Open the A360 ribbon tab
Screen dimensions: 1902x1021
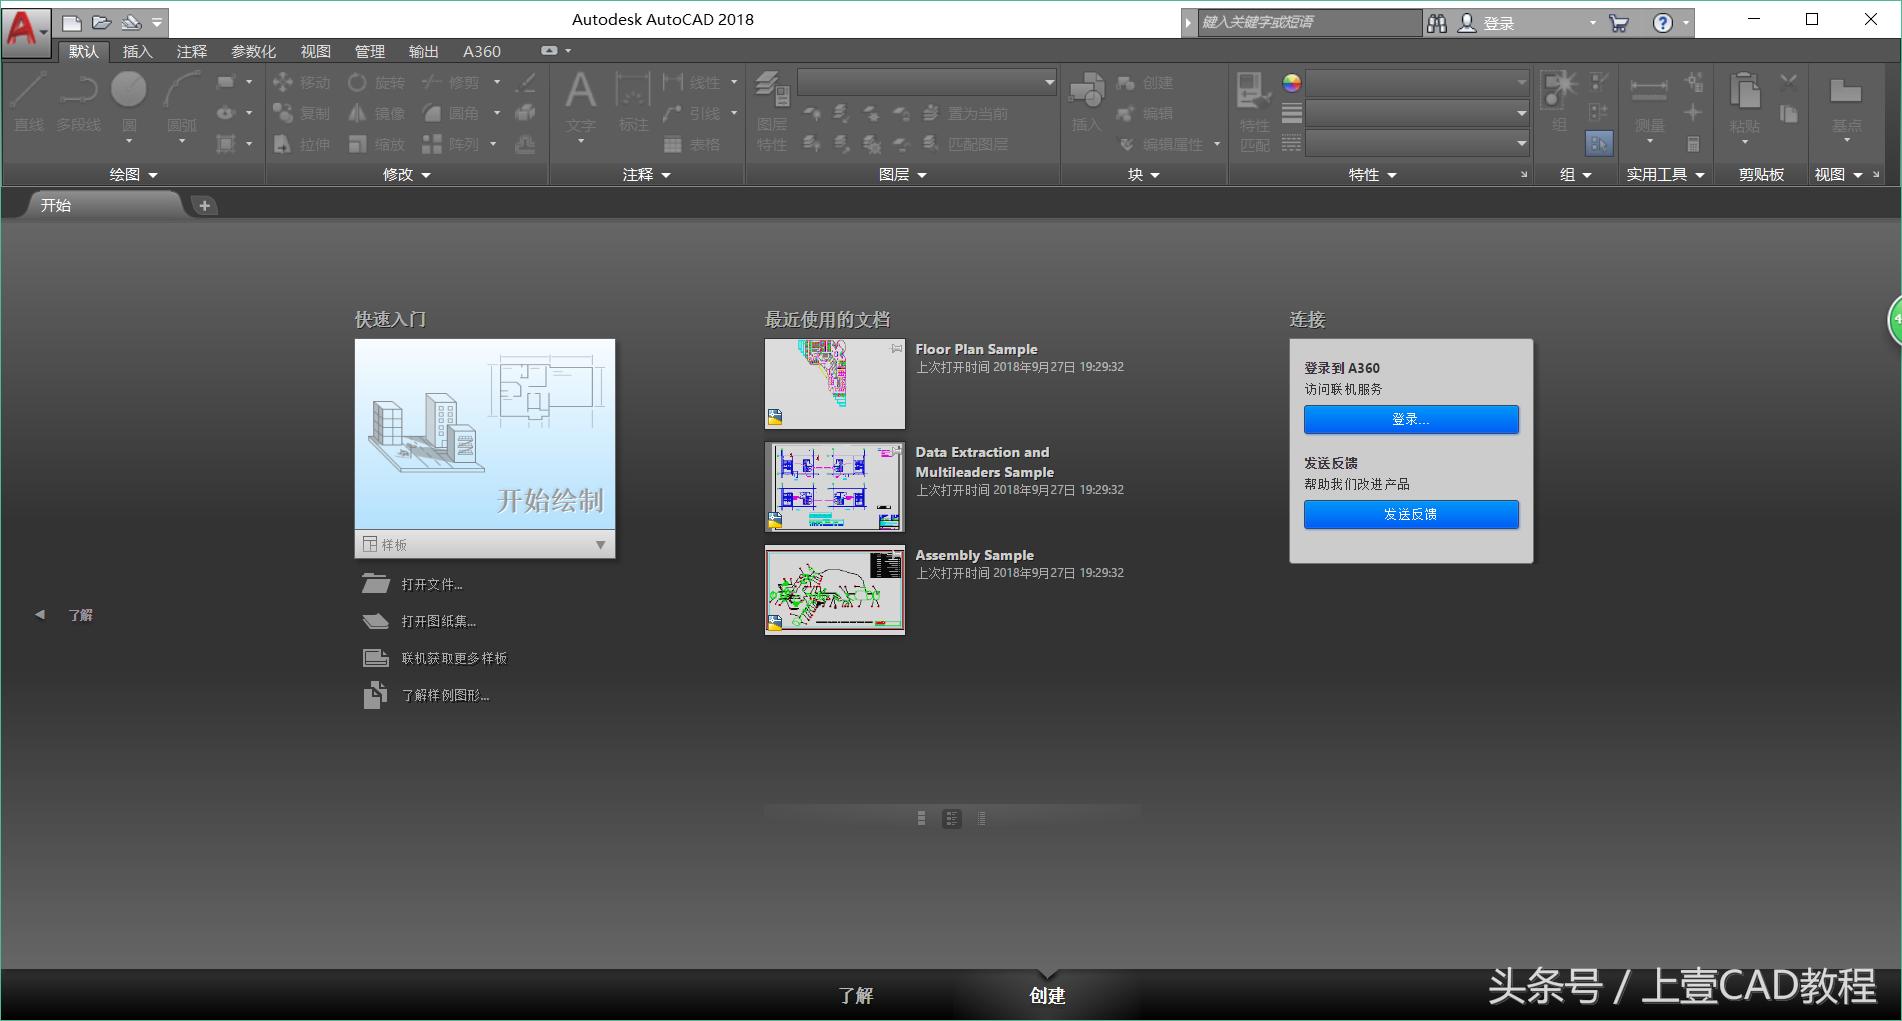pos(481,51)
